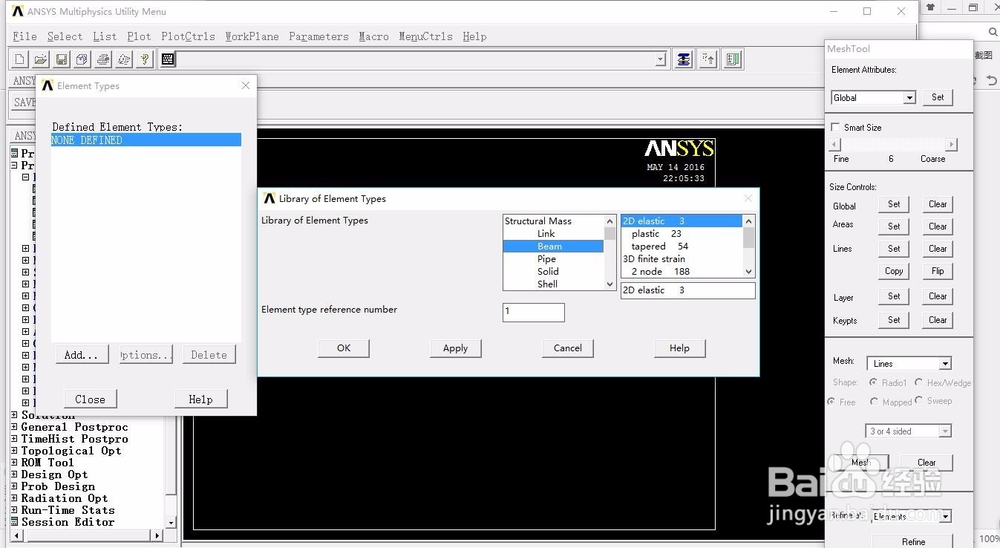Select '2 node 188' beam element entry
This screenshot has height=548, width=1000.
(682, 271)
